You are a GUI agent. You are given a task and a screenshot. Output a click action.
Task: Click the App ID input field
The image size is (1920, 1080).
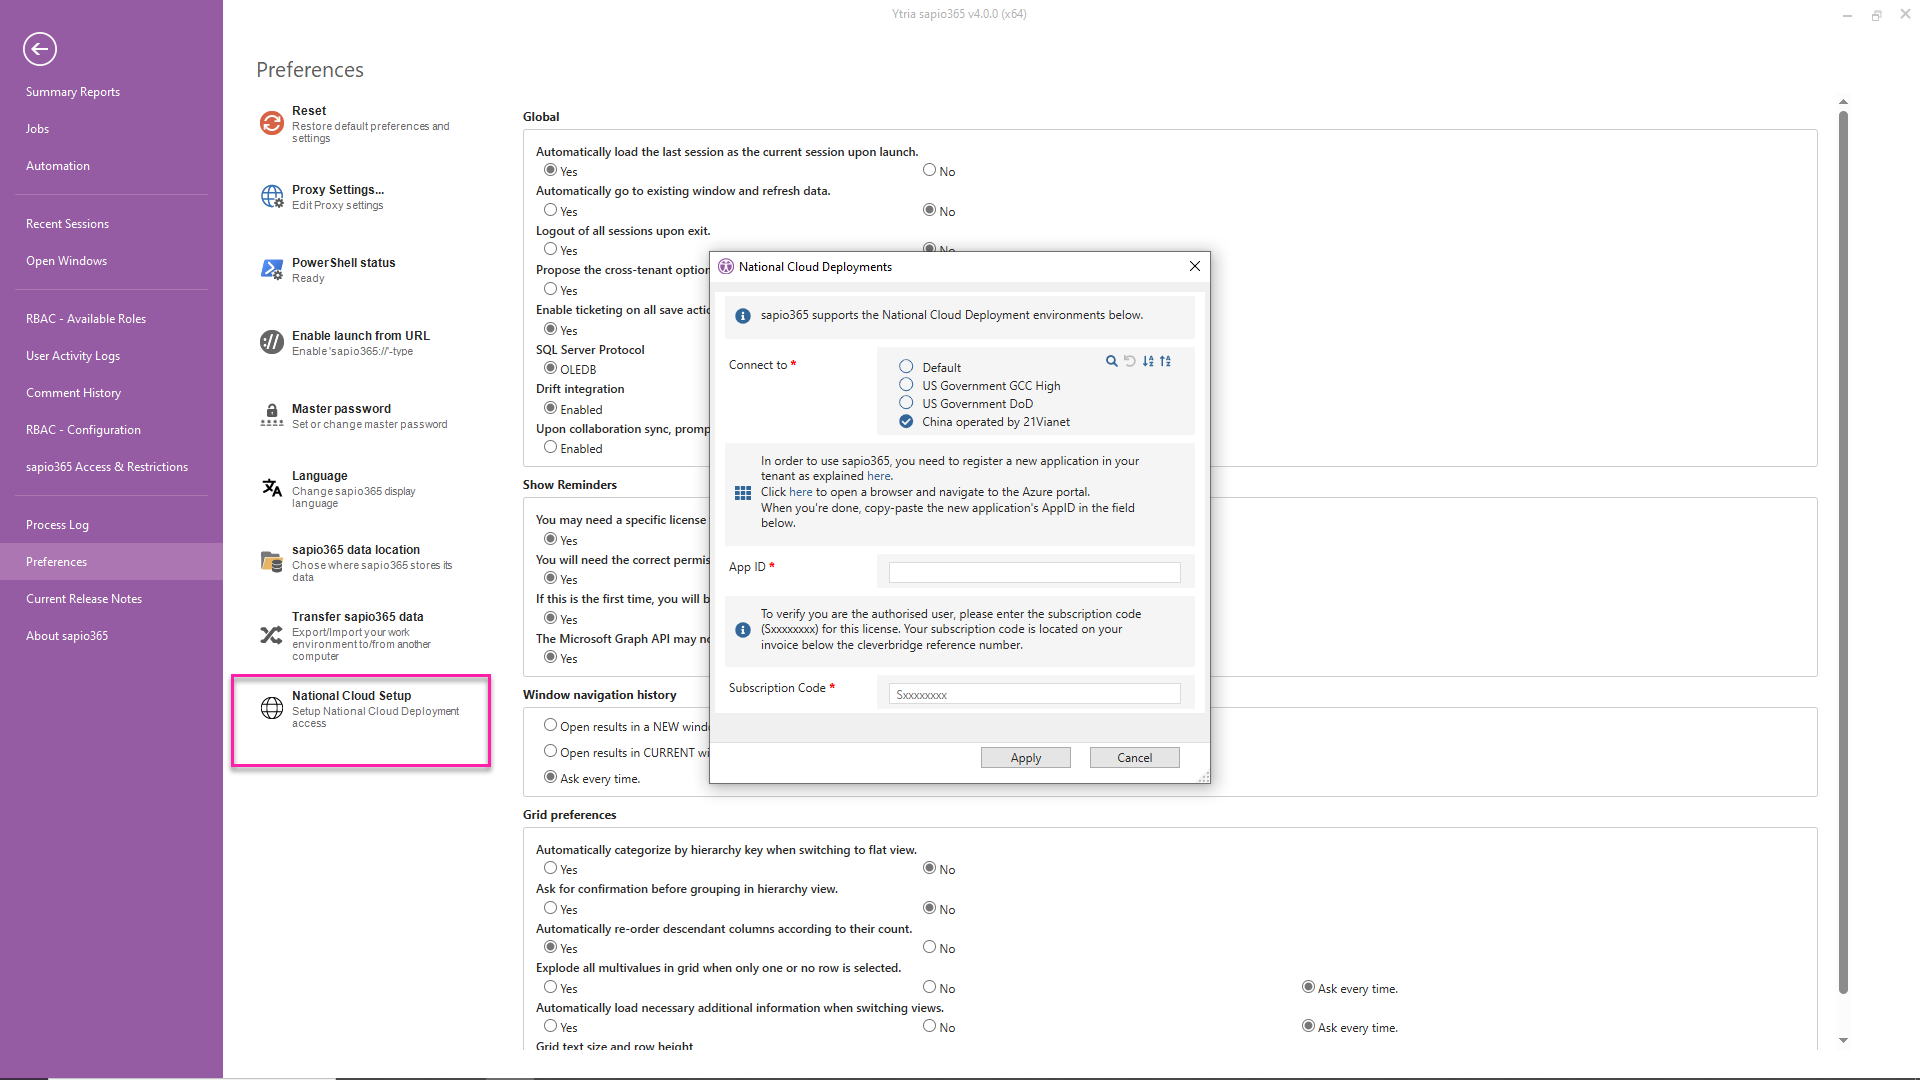(x=1034, y=572)
